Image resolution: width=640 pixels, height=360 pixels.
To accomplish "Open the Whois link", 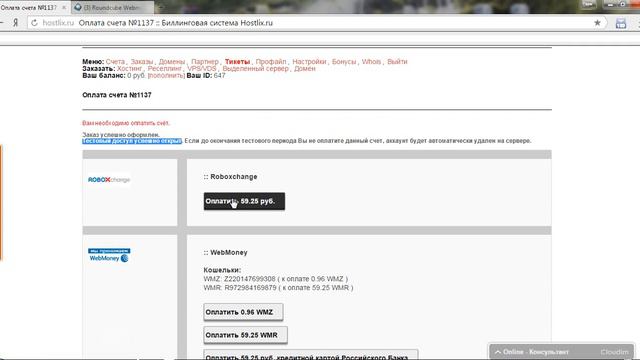I will pyautogui.click(x=371, y=62).
